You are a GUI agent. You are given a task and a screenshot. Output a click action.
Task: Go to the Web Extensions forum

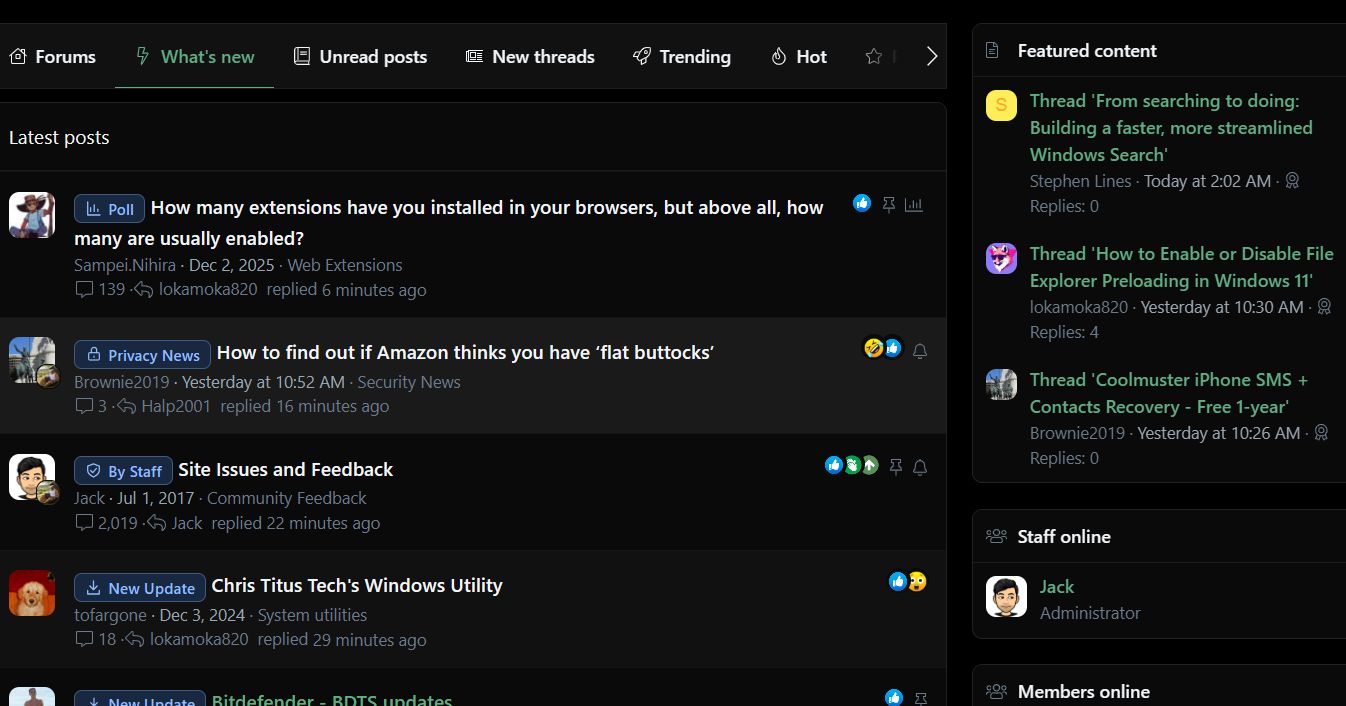[345, 265]
